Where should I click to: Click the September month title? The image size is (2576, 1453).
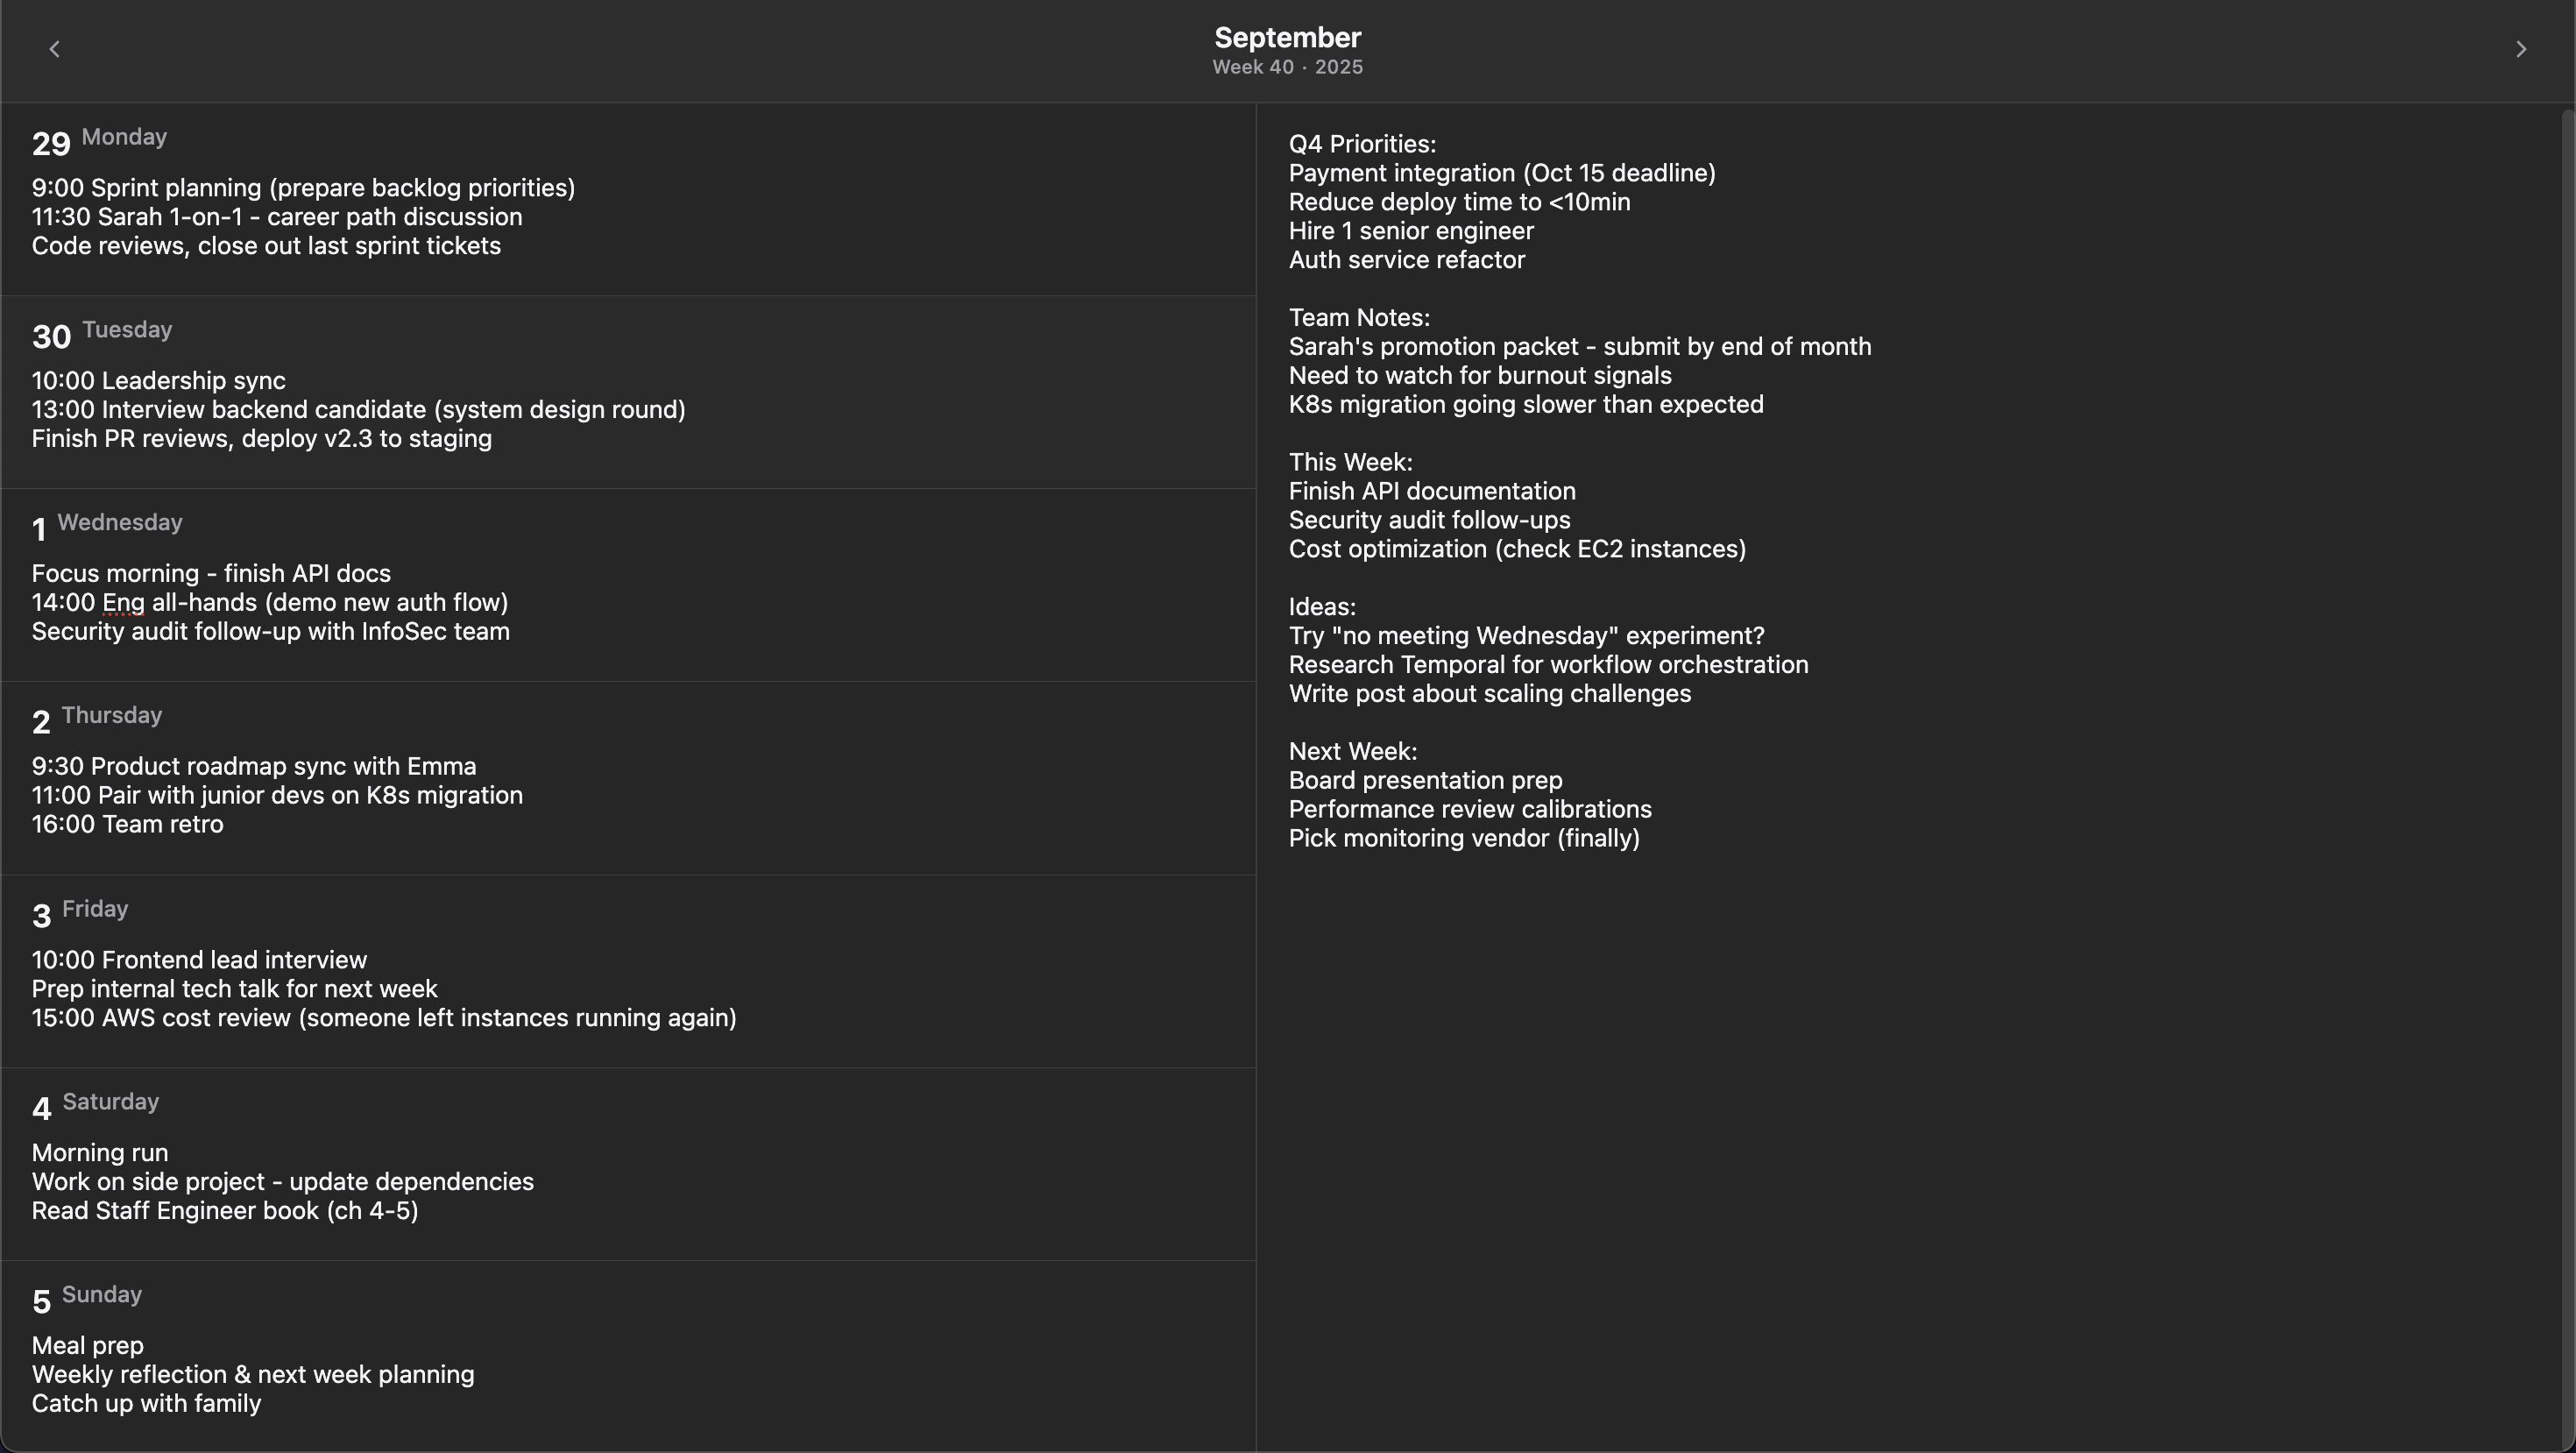1287,37
